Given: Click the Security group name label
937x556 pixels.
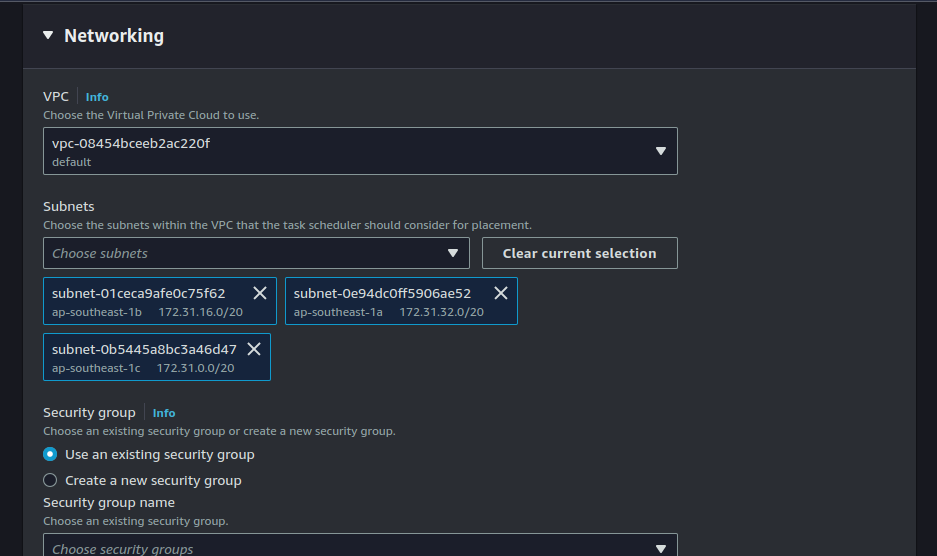Looking at the screenshot, I should point(109,502).
